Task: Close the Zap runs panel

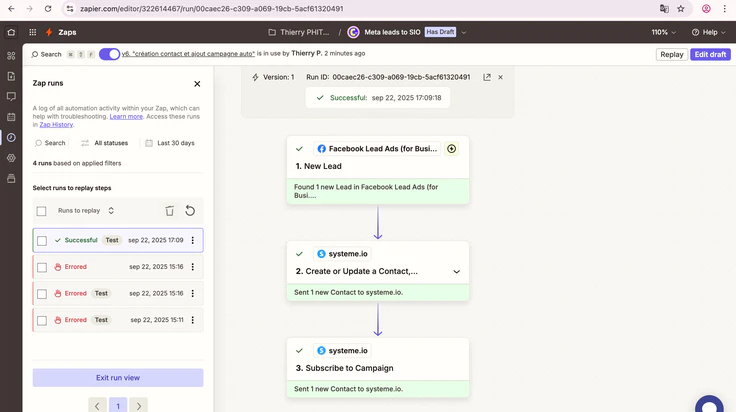Action: [x=197, y=84]
